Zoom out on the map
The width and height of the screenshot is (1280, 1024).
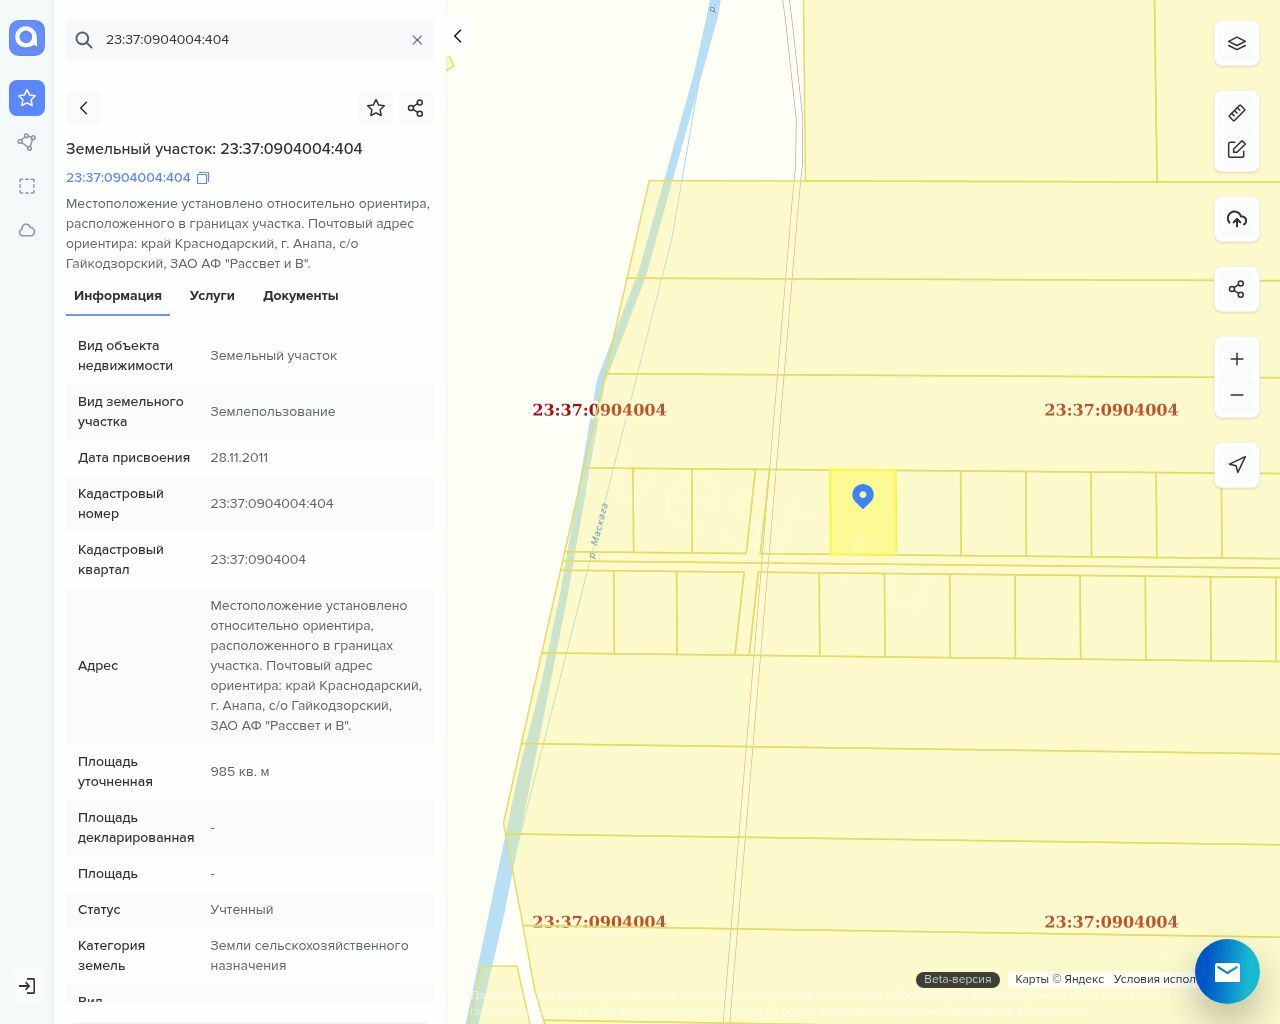1237,395
